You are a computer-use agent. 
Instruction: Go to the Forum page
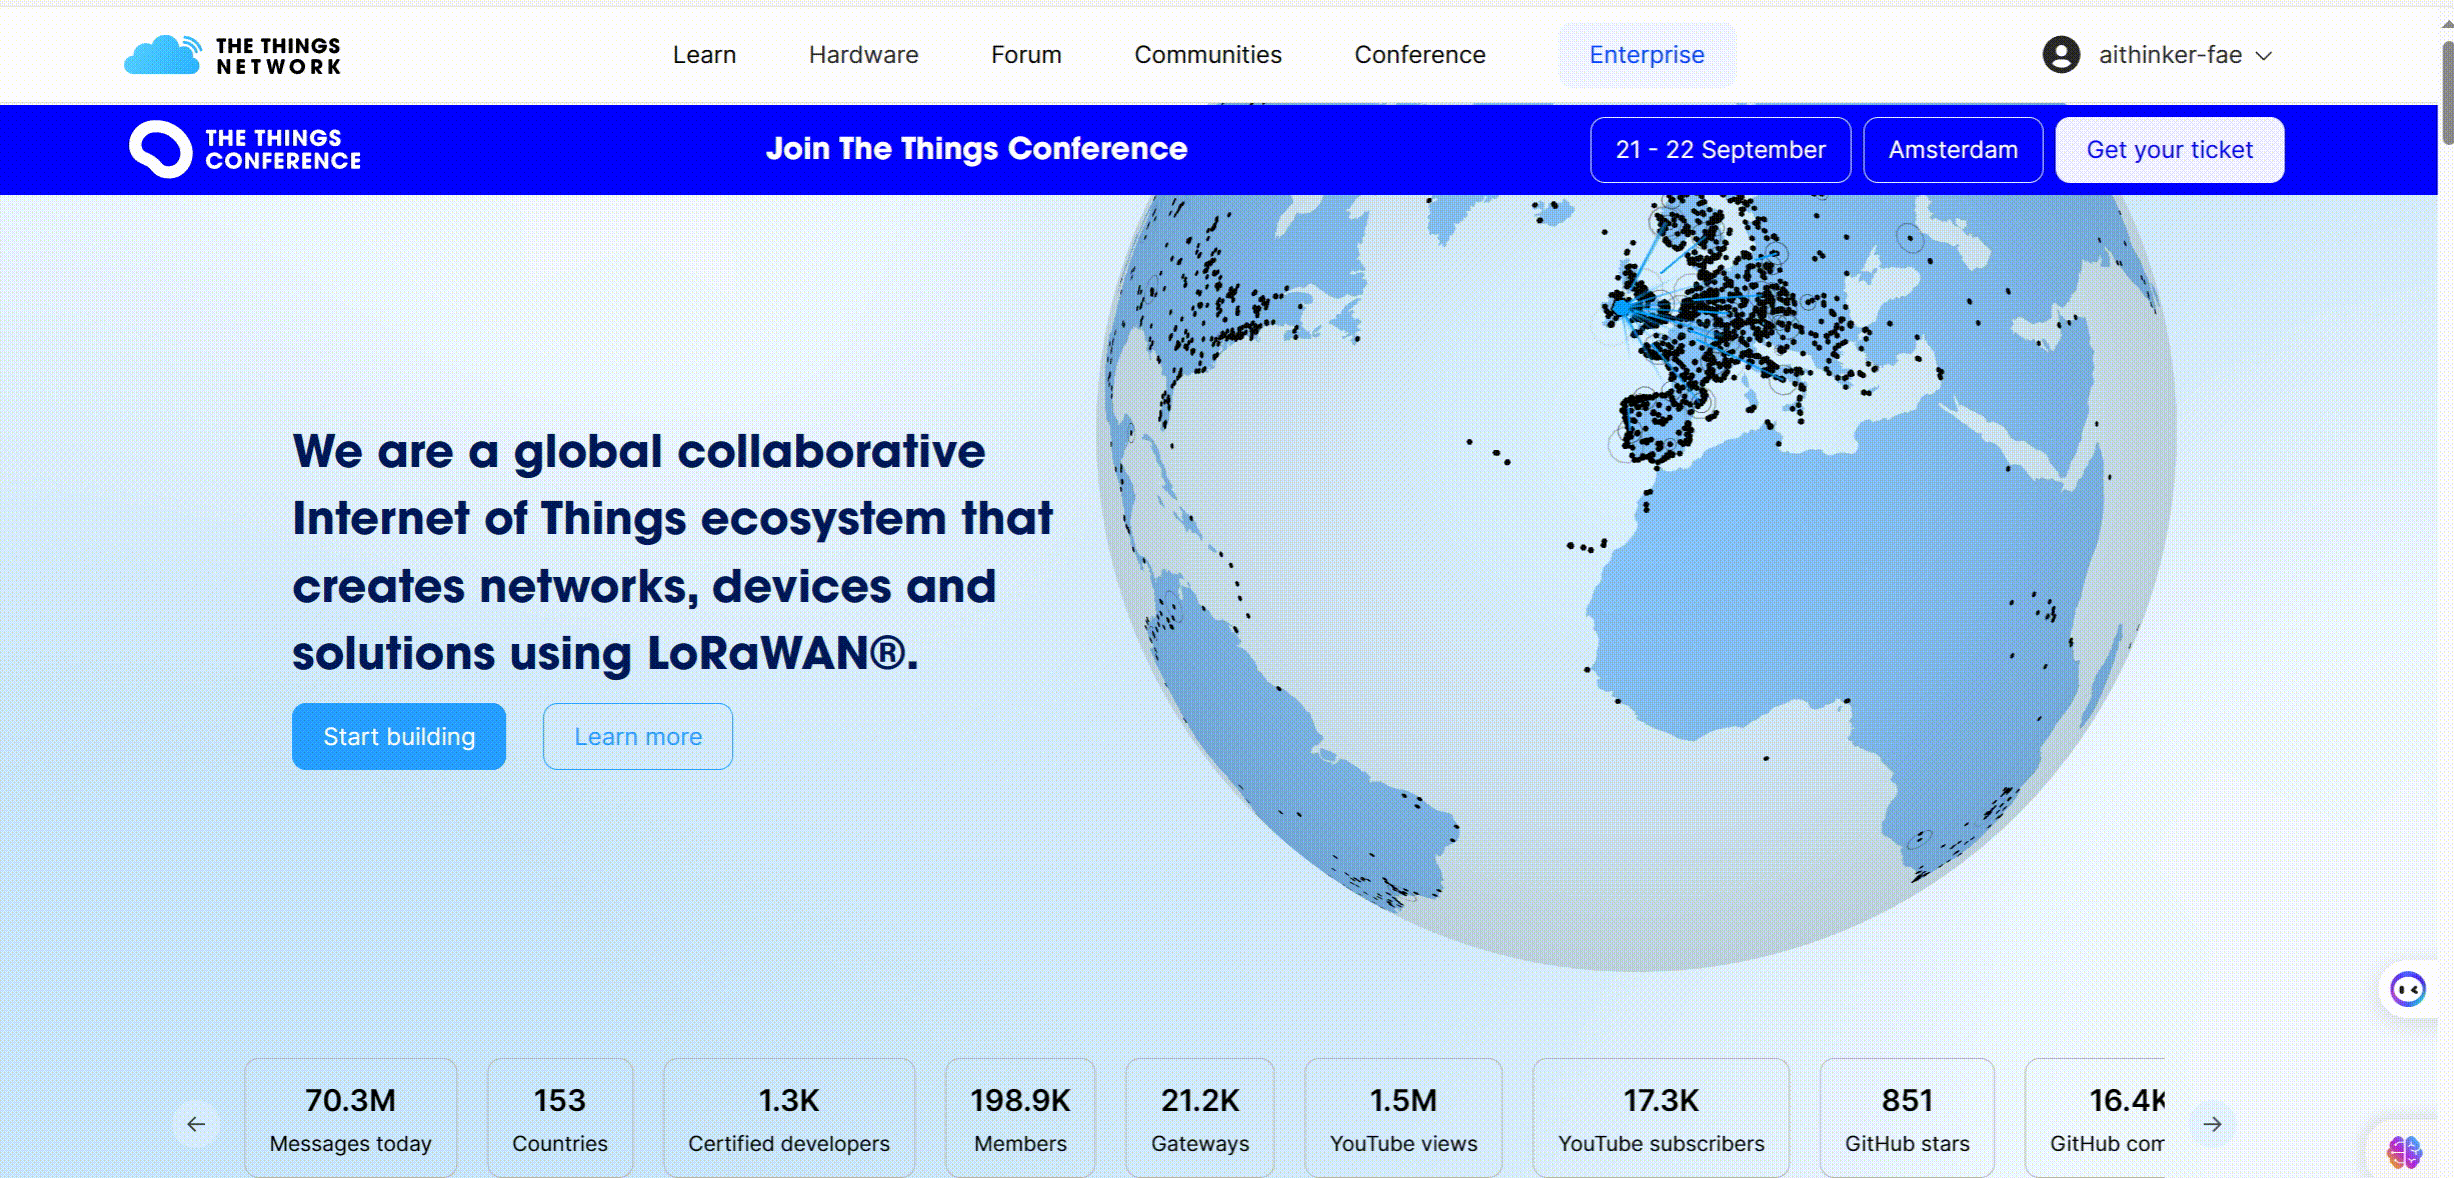tap(1026, 55)
